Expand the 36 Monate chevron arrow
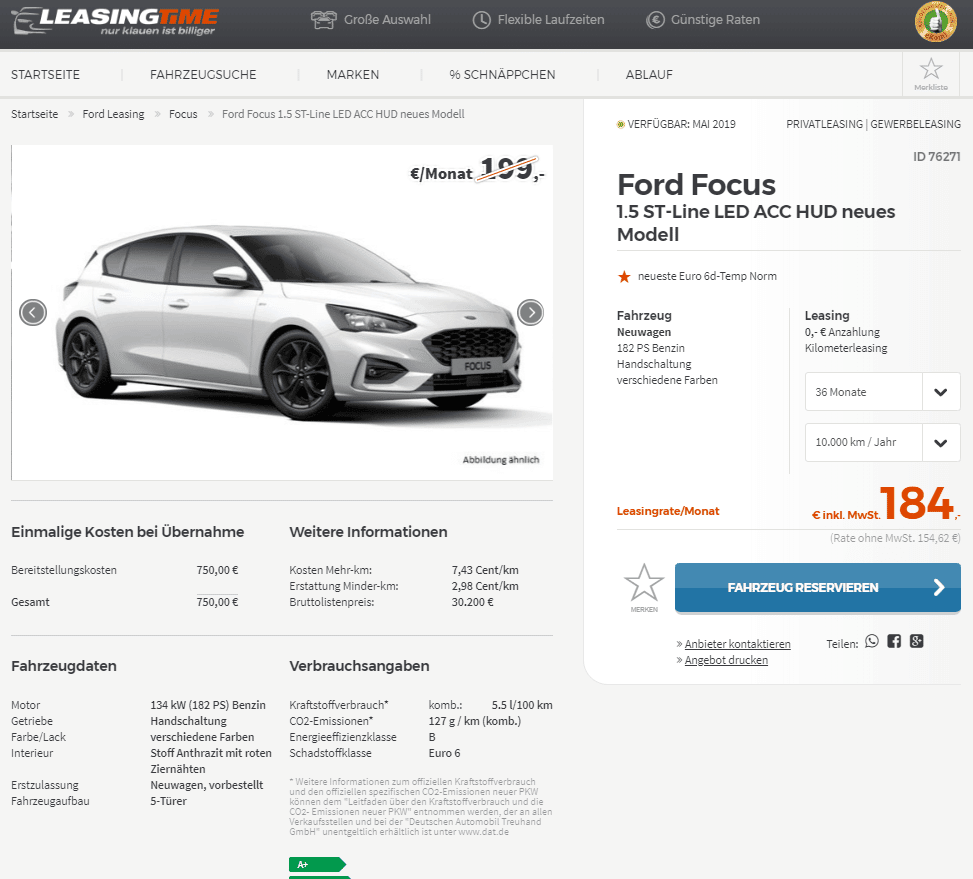 tap(941, 391)
